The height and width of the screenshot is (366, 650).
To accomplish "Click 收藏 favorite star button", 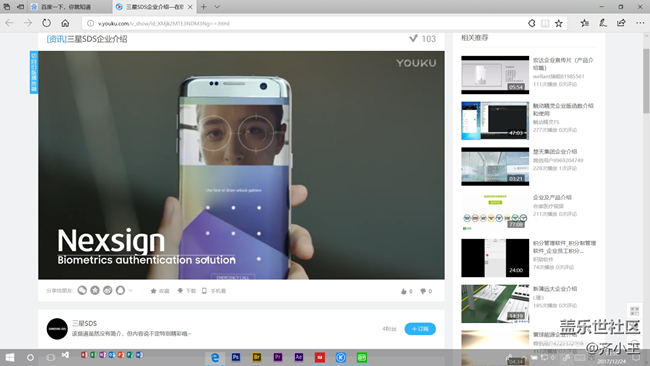I will point(160,291).
